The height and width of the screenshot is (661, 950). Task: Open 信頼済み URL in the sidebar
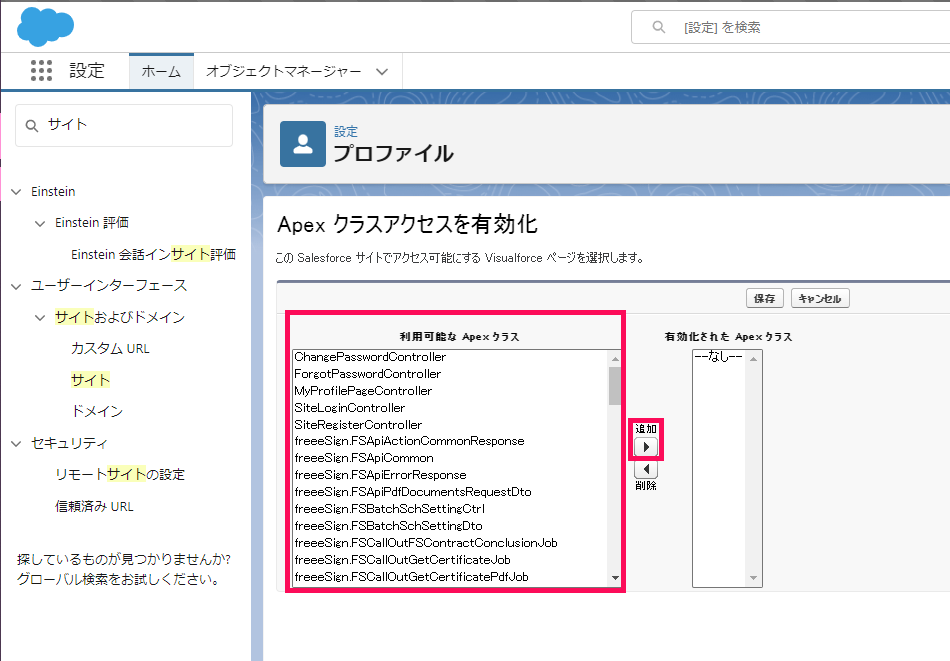tap(94, 506)
